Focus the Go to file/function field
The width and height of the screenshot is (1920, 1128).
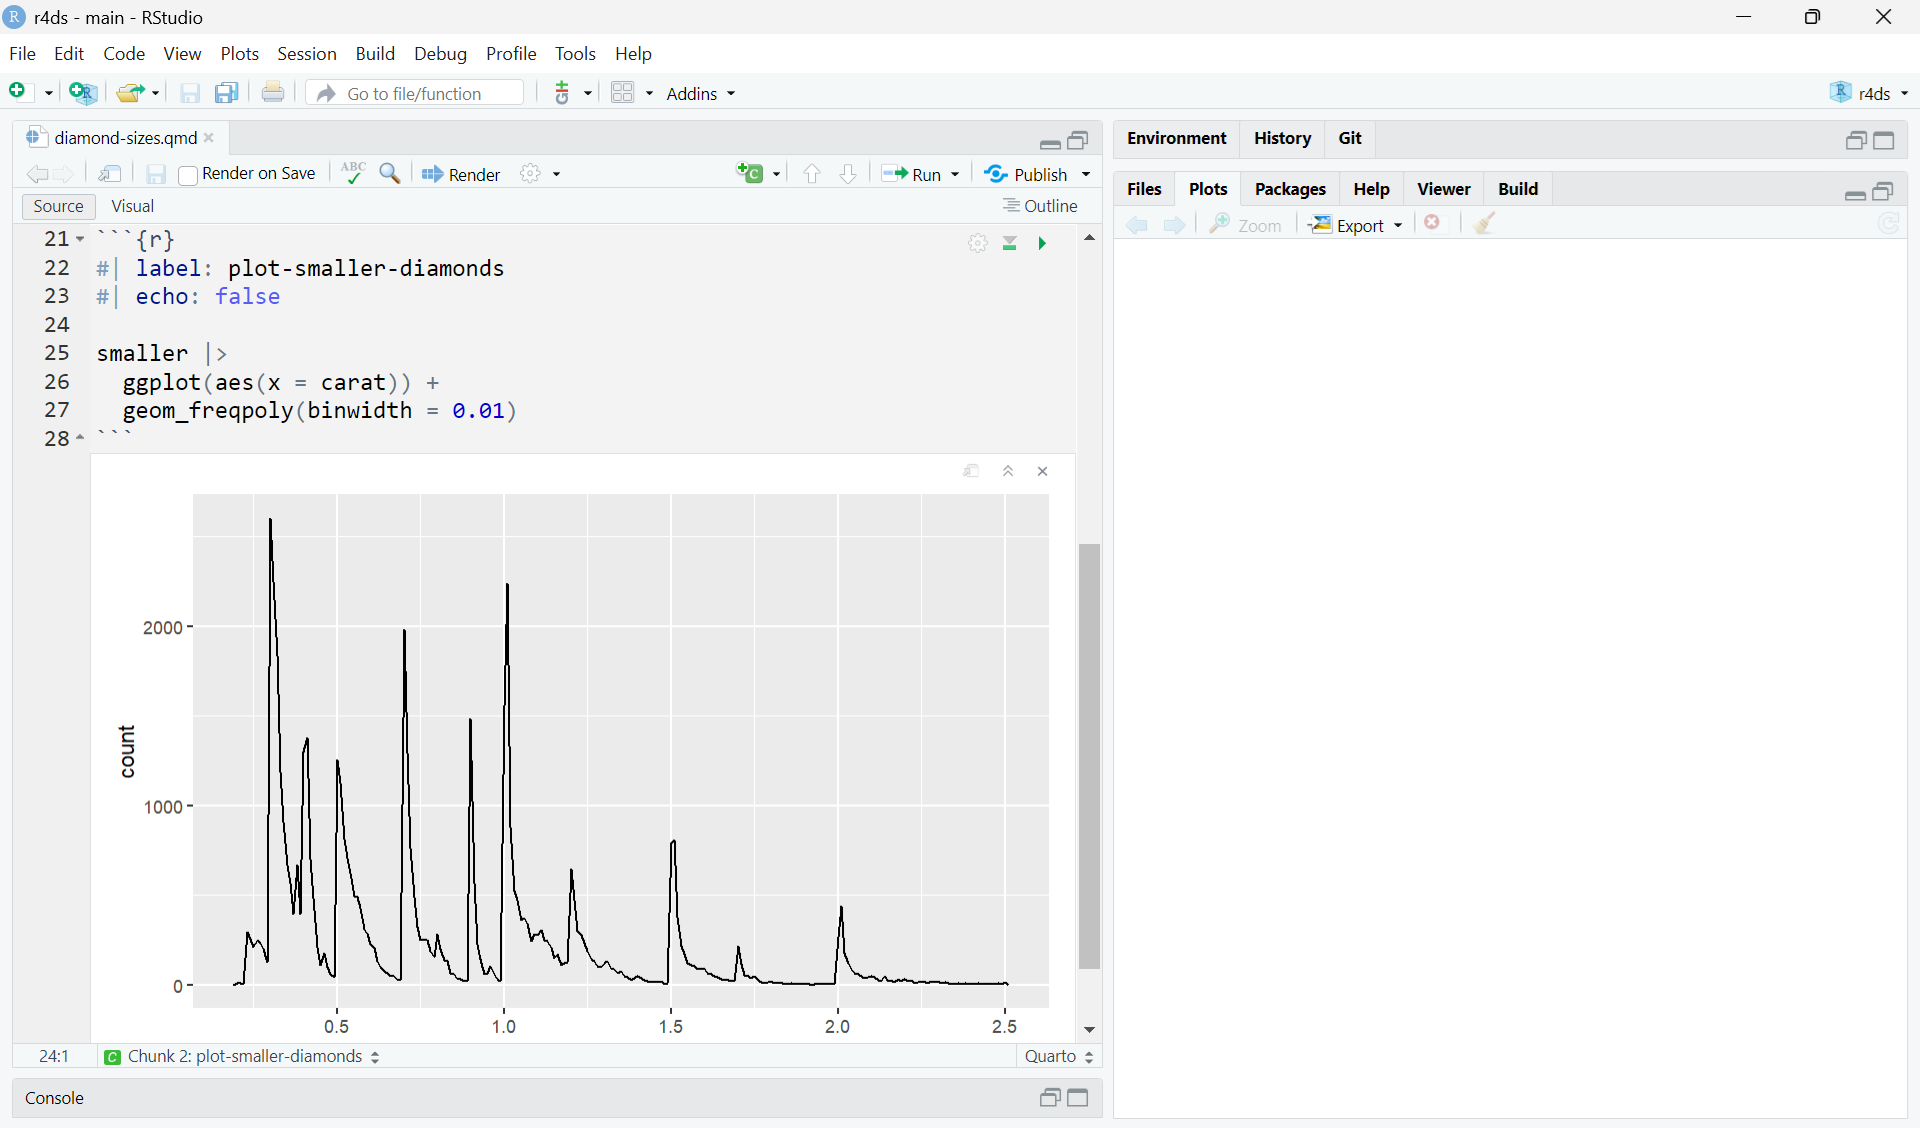coord(415,93)
